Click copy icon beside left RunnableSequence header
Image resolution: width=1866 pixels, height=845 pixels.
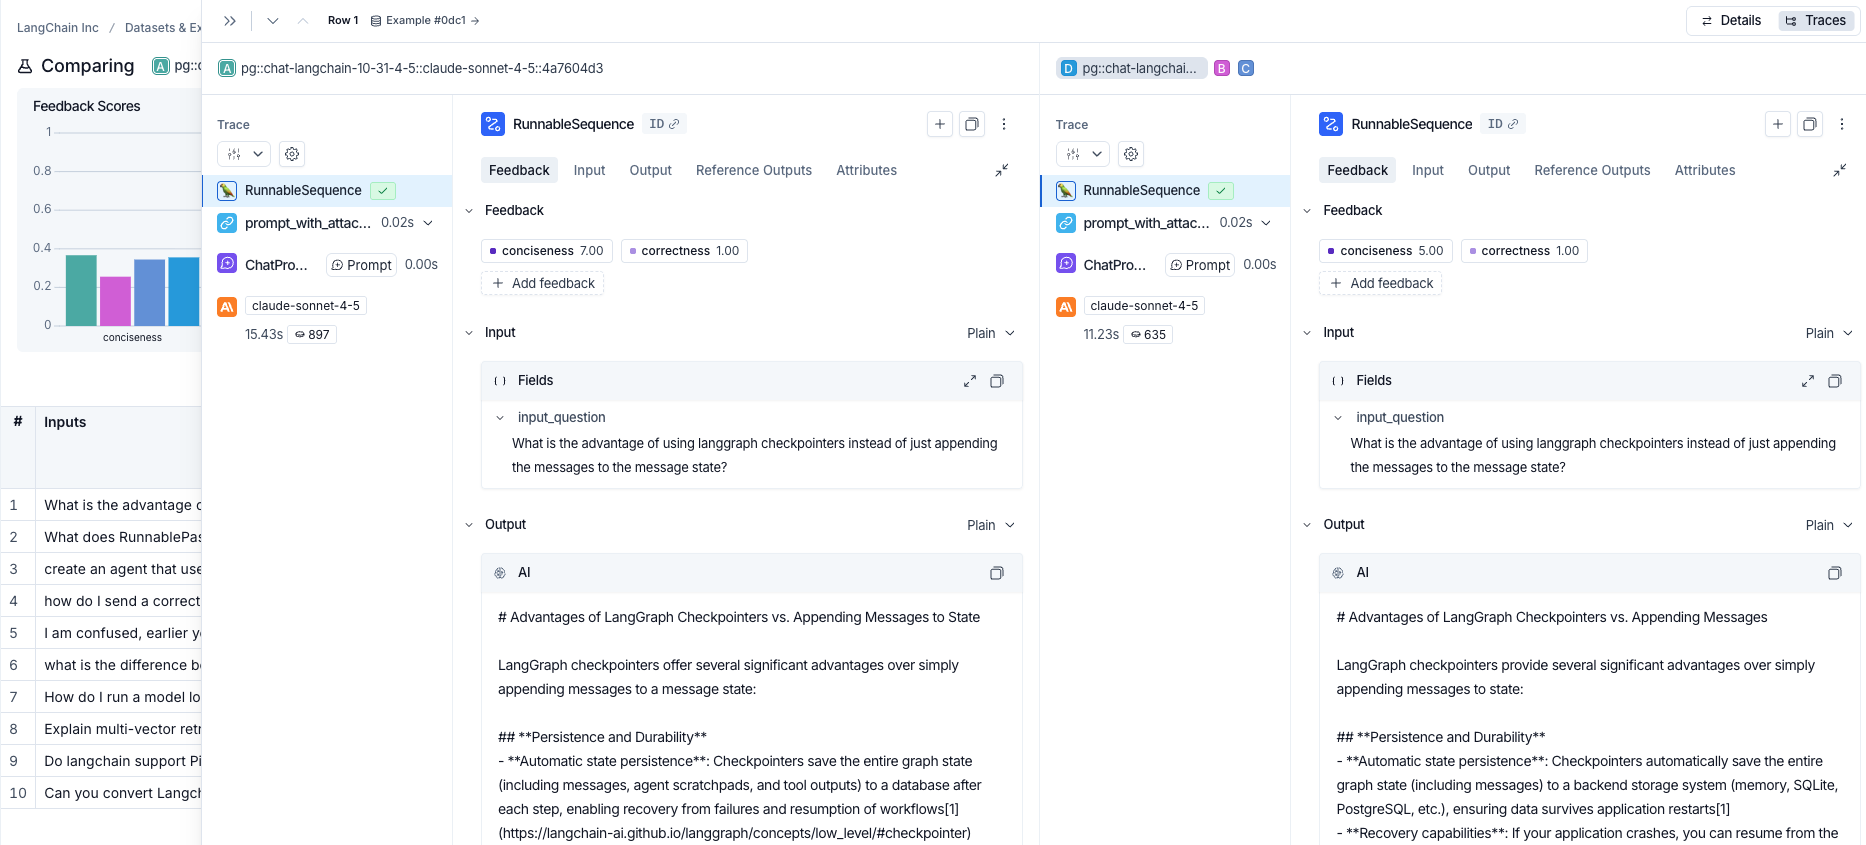click(x=972, y=124)
